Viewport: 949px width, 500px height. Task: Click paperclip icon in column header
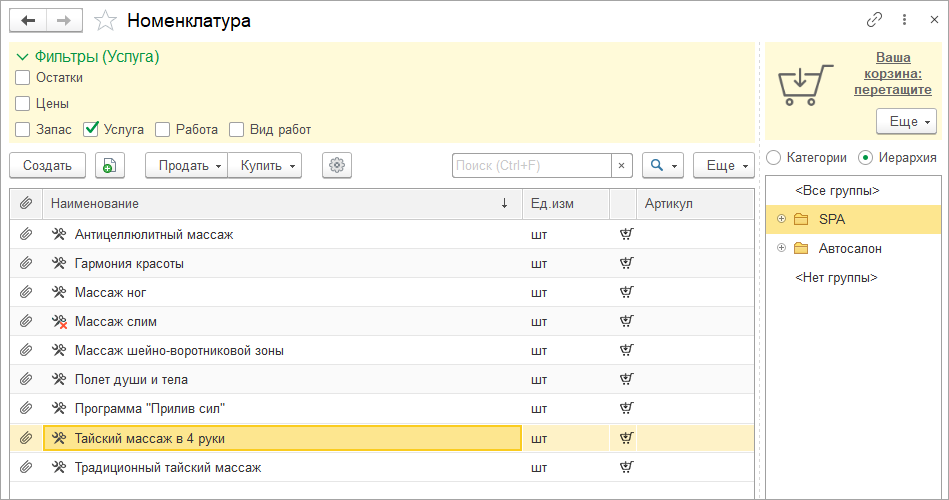26,204
